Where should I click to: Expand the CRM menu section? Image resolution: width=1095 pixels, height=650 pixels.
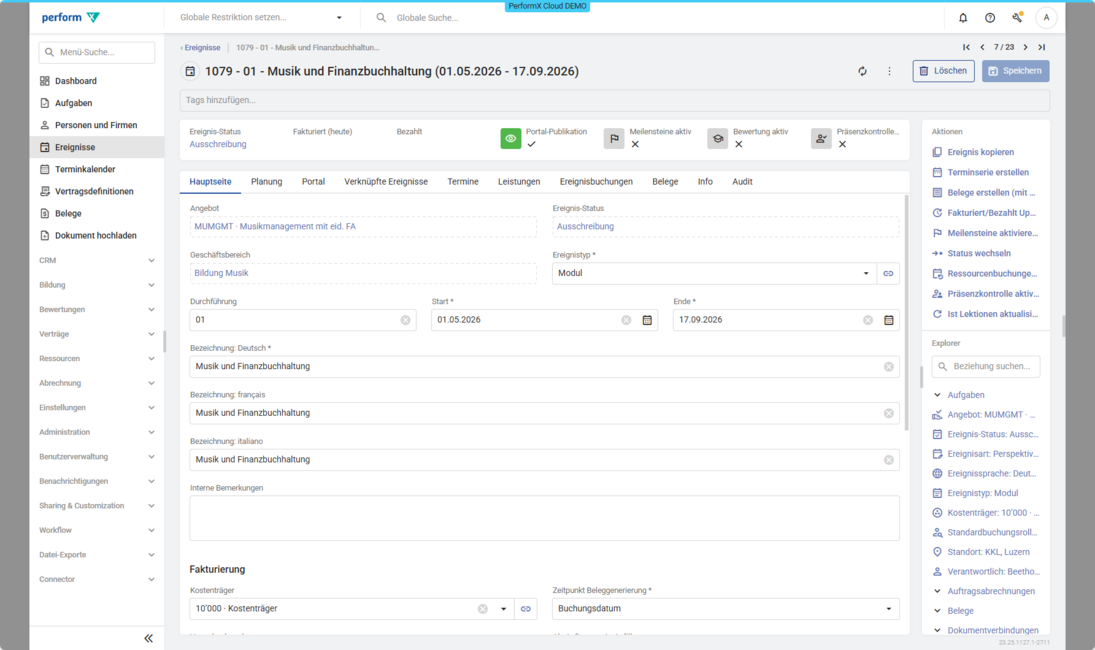[96, 260]
